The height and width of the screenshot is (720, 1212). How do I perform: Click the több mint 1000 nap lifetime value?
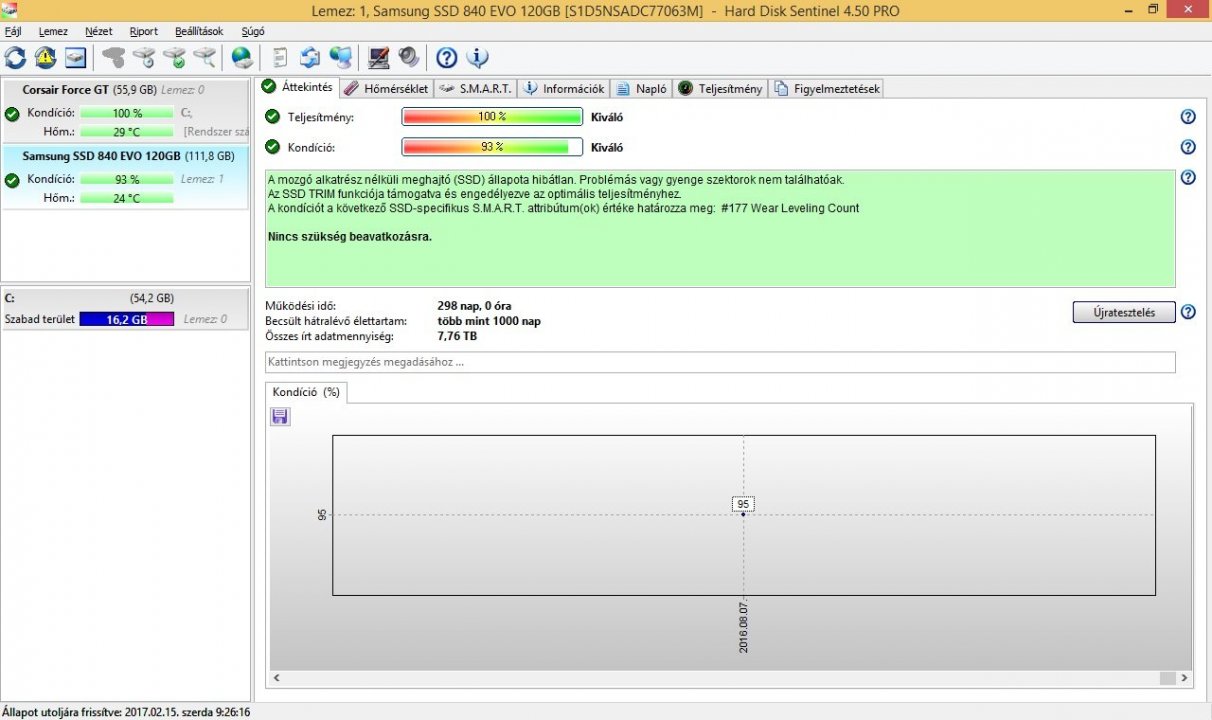(489, 321)
